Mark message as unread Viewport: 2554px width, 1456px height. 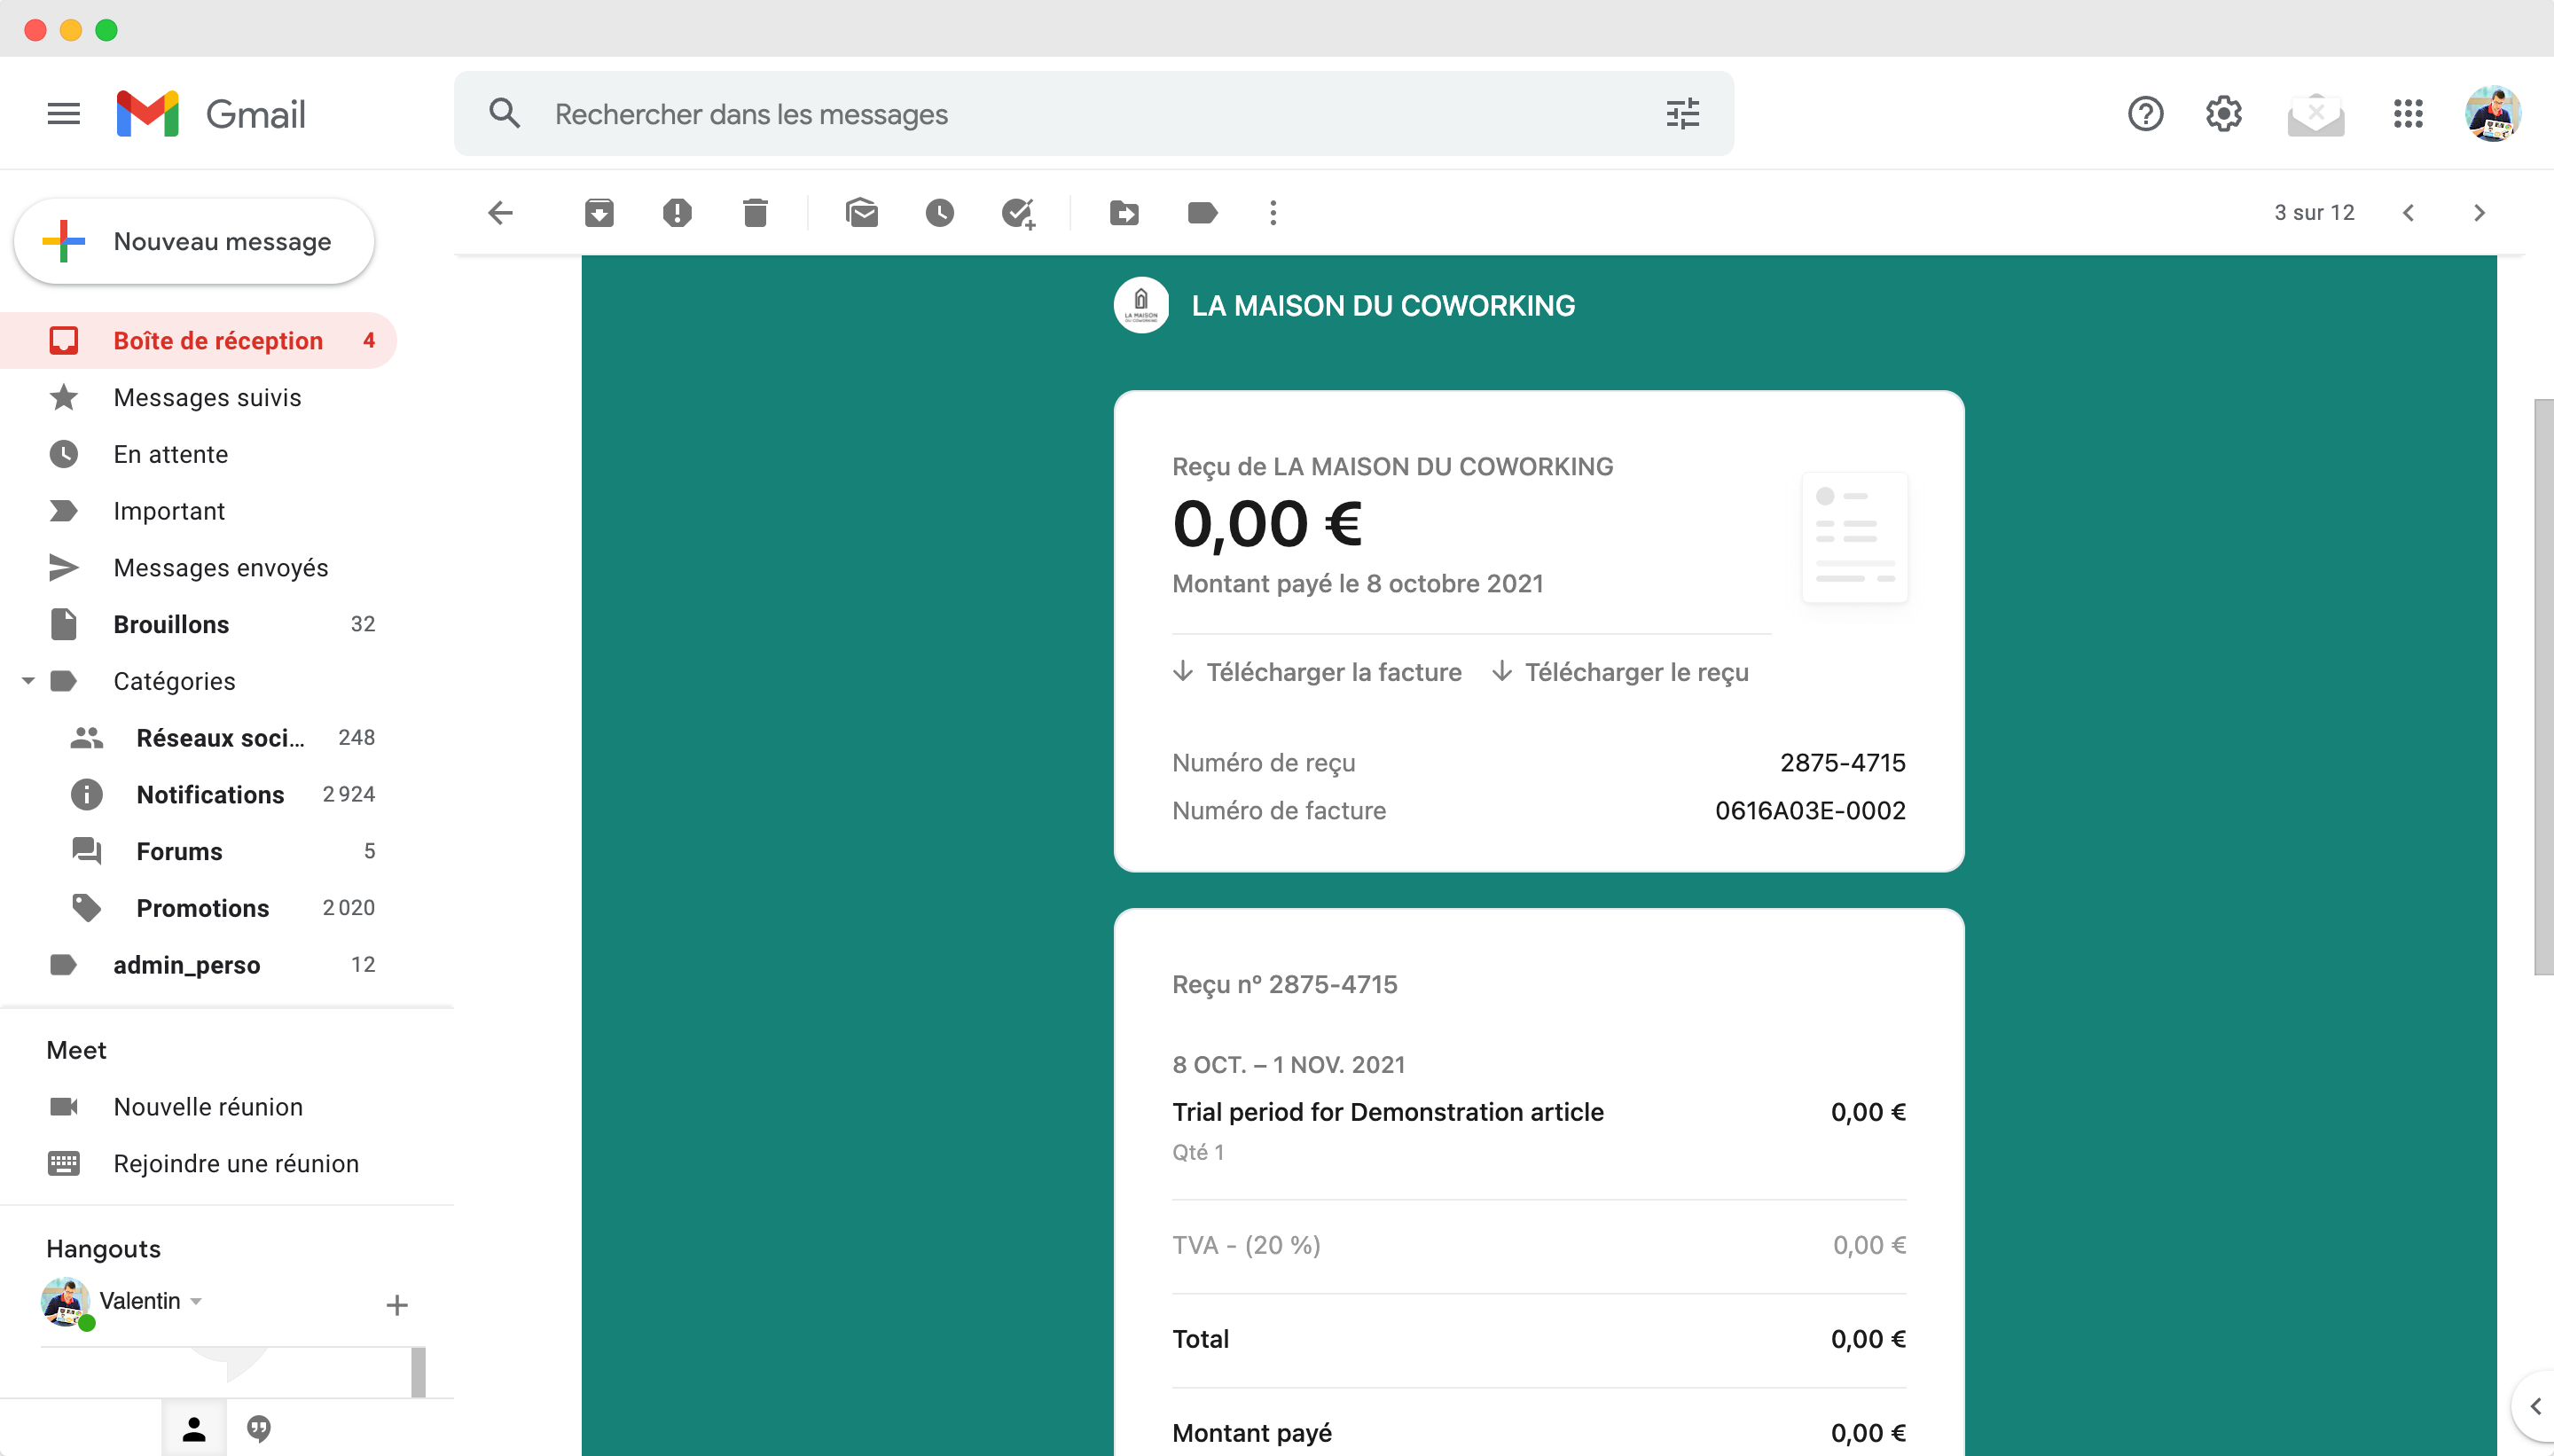[861, 213]
